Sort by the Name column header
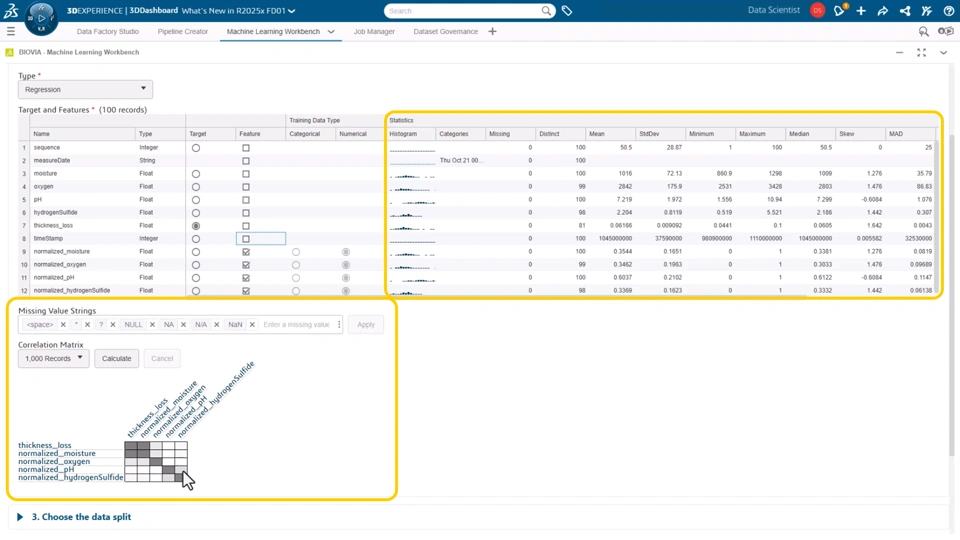This screenshot has height=540, width=960. pos(82,133)
